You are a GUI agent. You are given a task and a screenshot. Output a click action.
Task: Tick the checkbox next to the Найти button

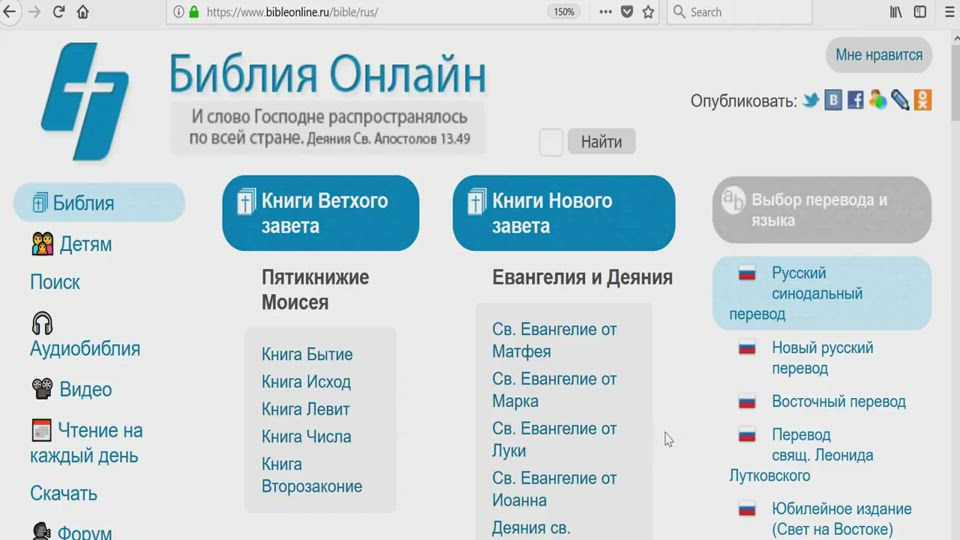coord(551,142)
